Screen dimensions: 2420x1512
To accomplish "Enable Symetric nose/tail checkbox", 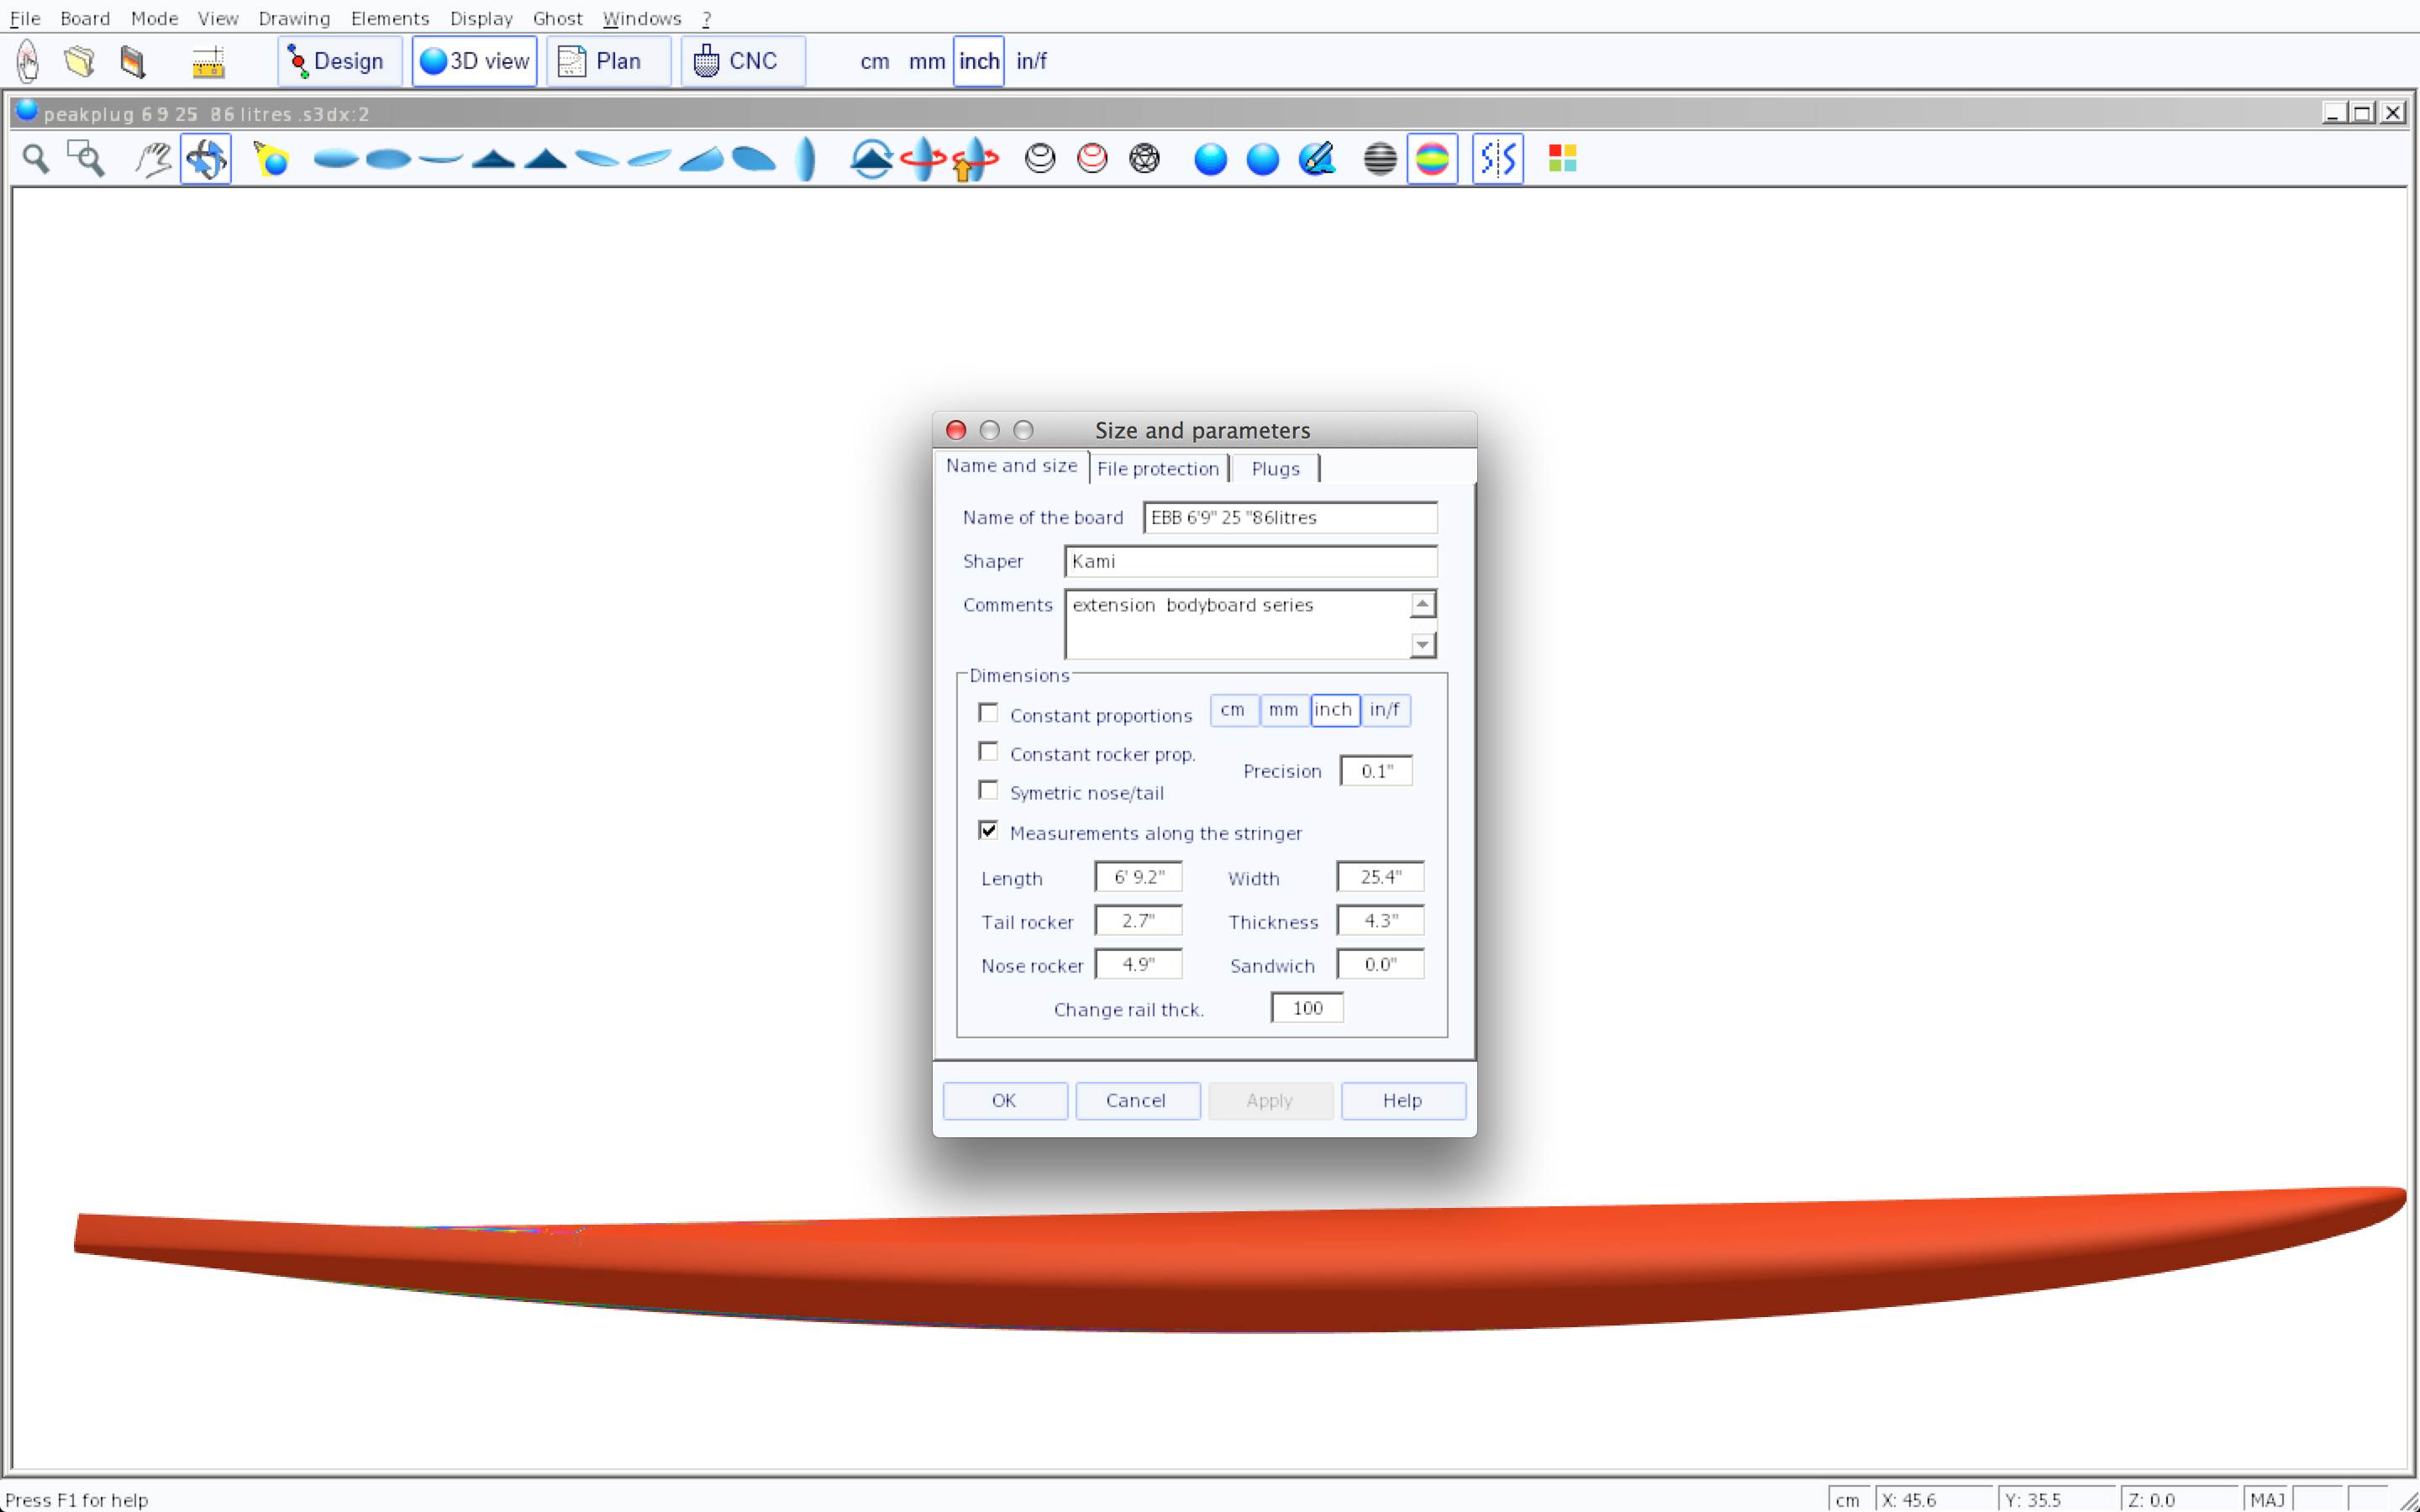I will click(x=988, y=791).
